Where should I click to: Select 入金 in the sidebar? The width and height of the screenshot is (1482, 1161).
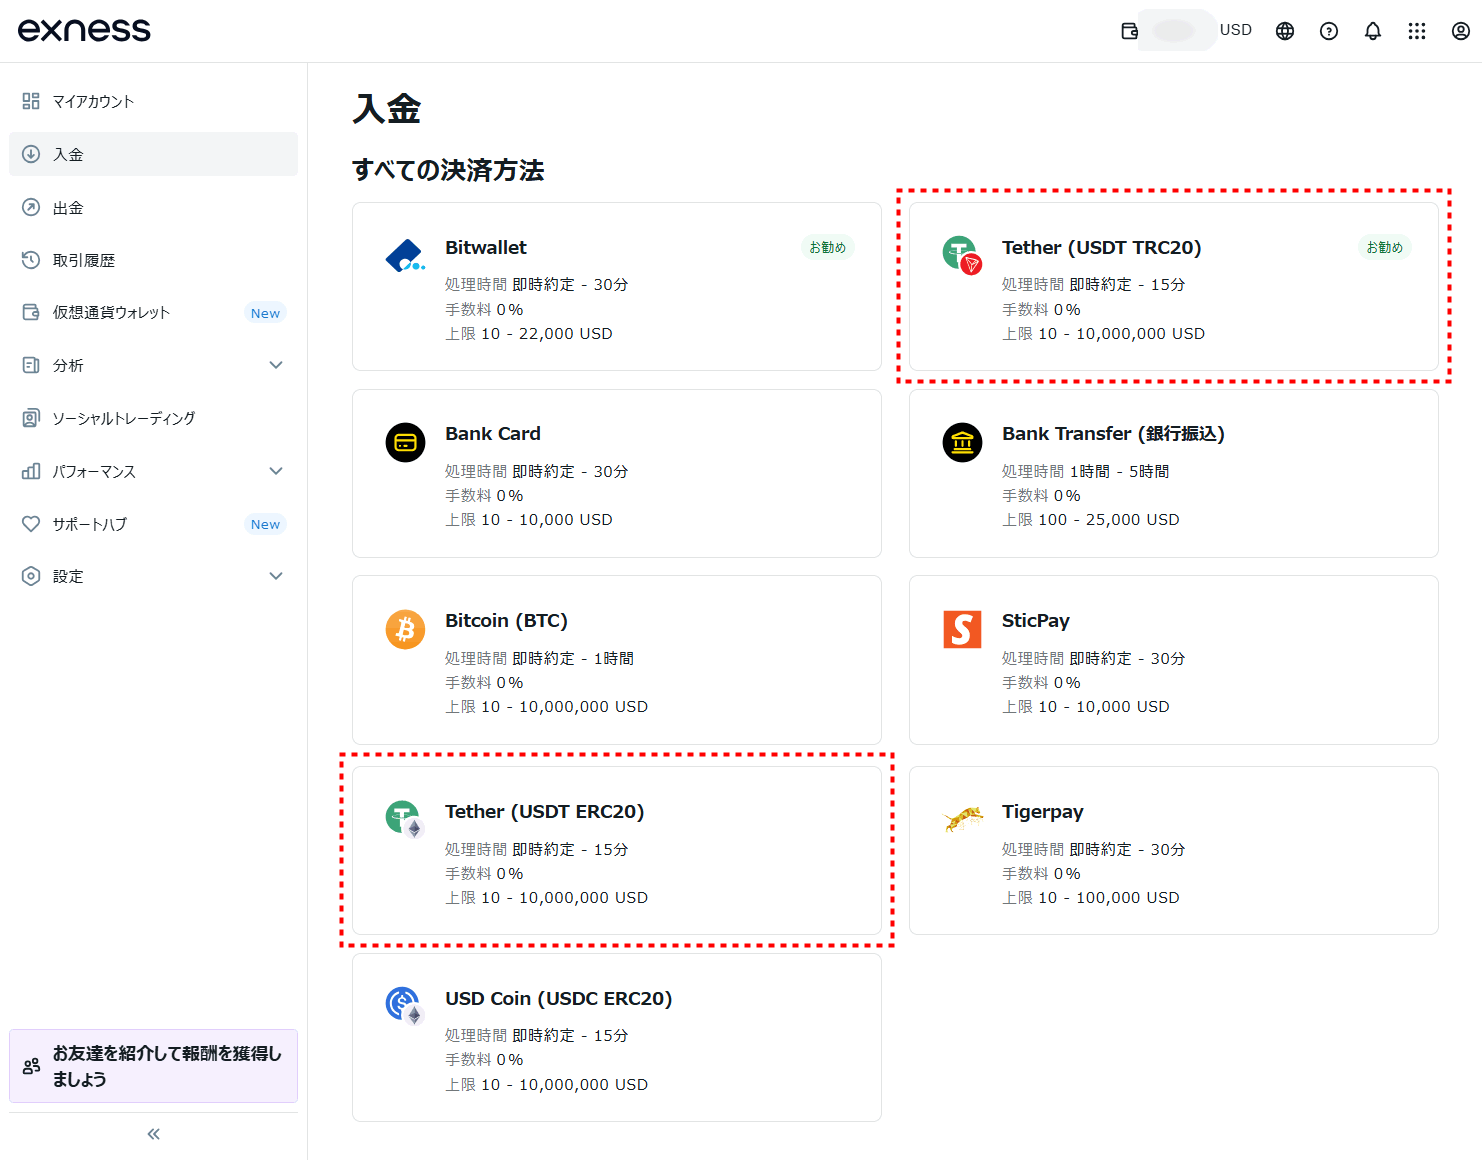[153, 154]
